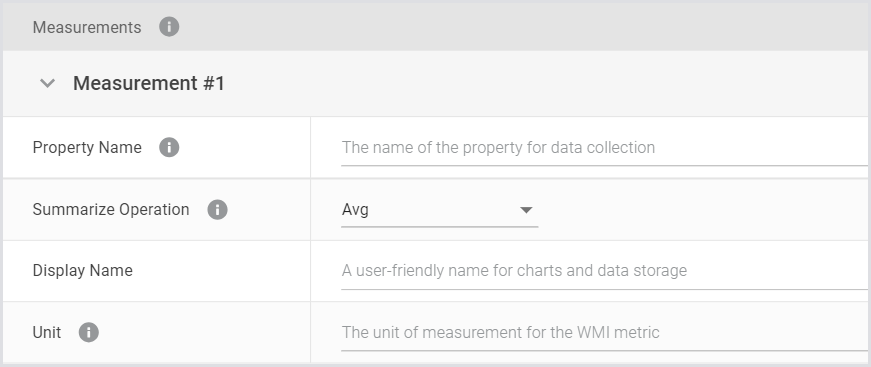The height and width of the screenshot is (367, 871).
Task: Collapse Measurement #1 with the chevron
Action: 48,83
